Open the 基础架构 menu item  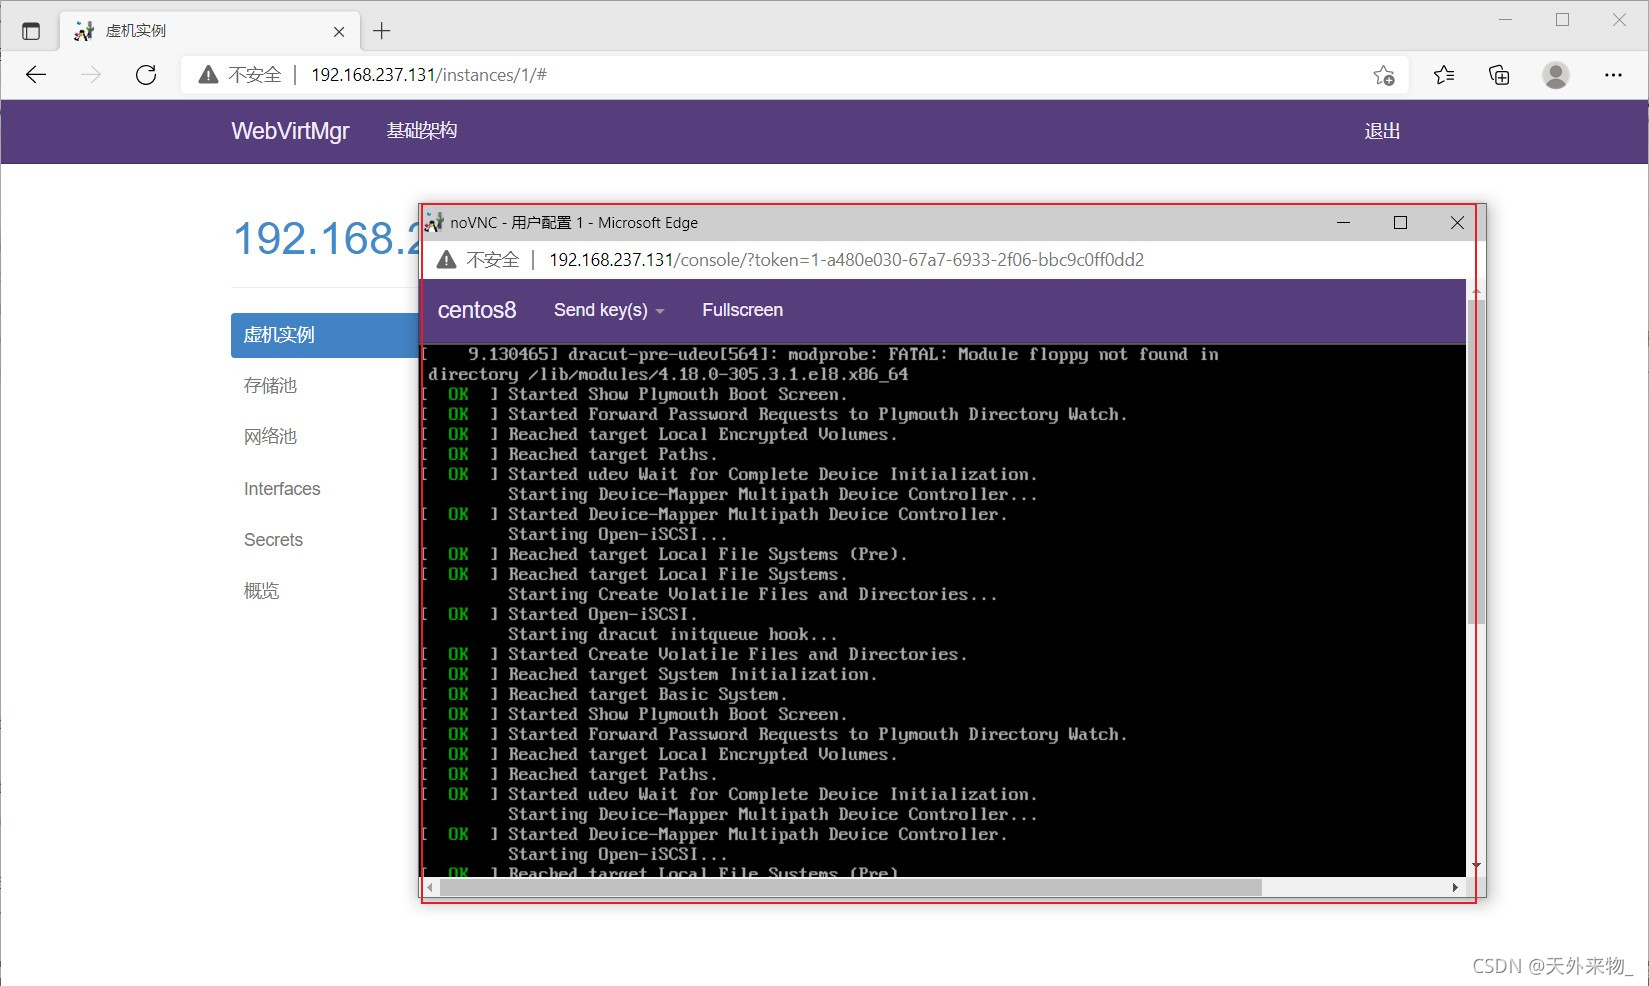(x=421, y=131)
